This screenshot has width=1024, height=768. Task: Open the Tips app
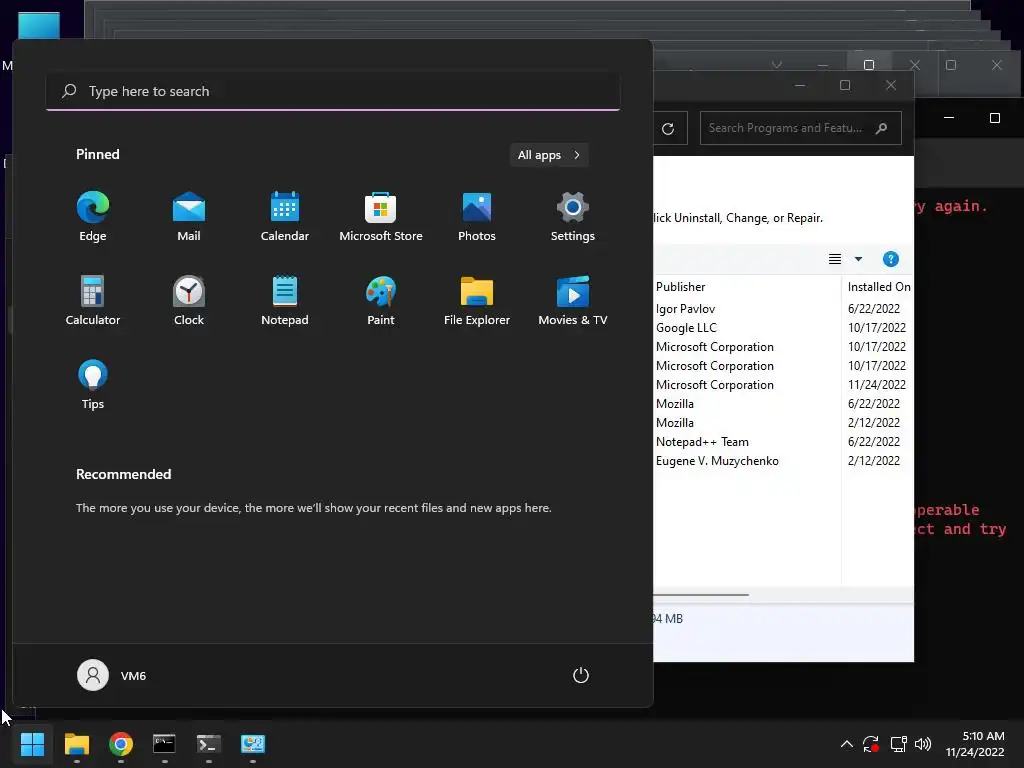93,385
